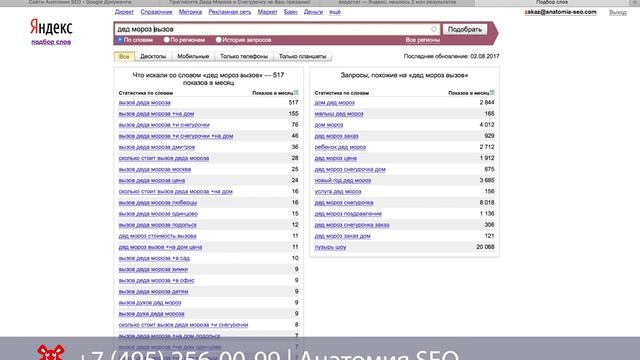Open the query вызов деда мороза подольск
This screenshot has width=640, height=360.
click(158, 225)
